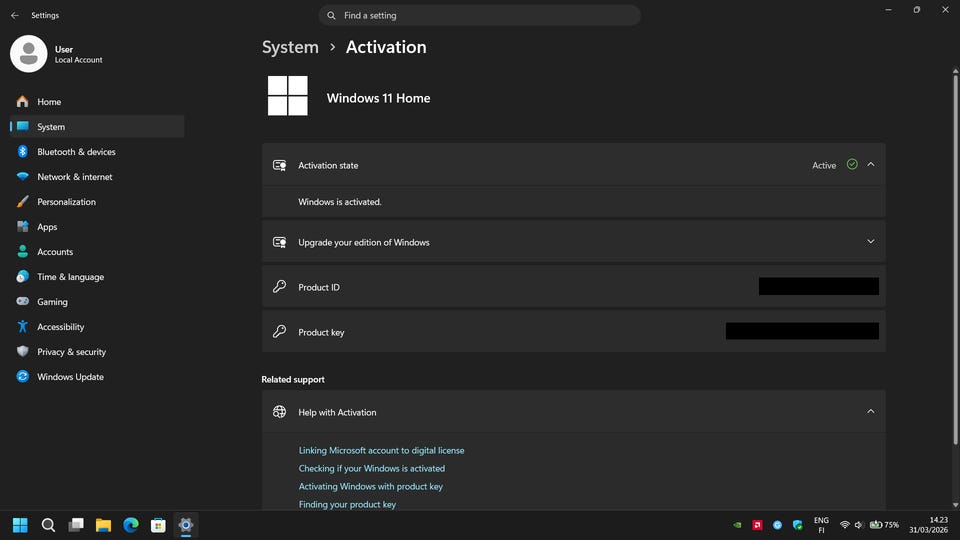Select Time & language menu item
960x540 pixels.
[70, 277]
